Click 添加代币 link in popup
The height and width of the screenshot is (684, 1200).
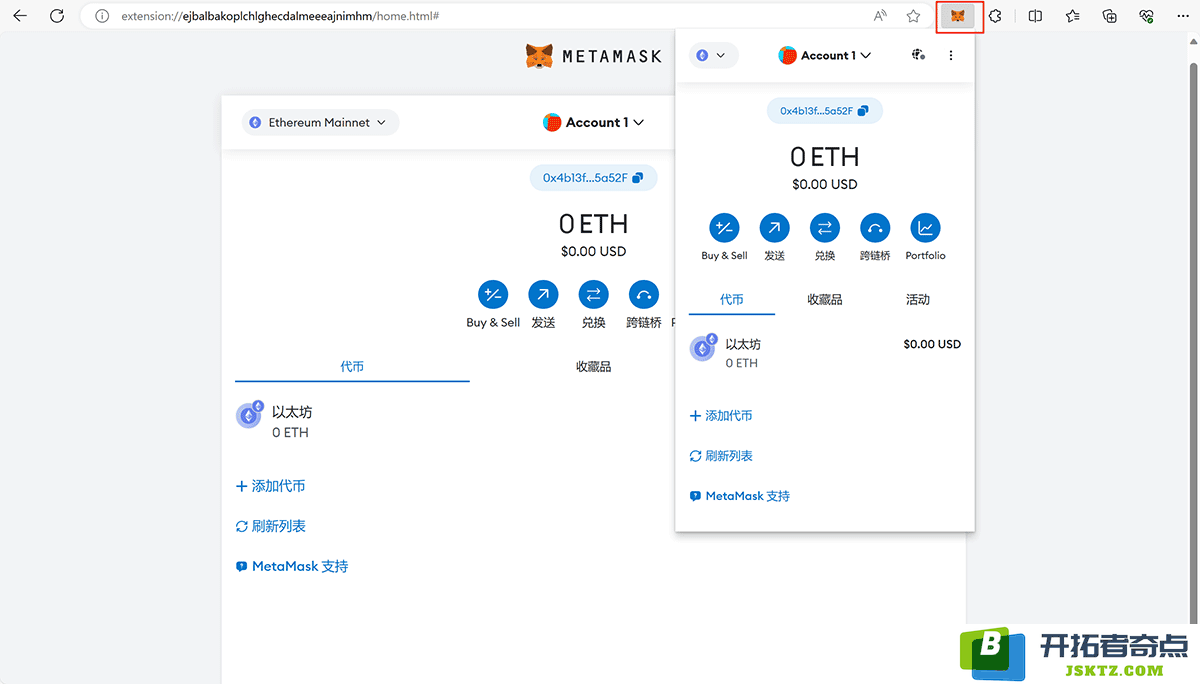point(721,416)
